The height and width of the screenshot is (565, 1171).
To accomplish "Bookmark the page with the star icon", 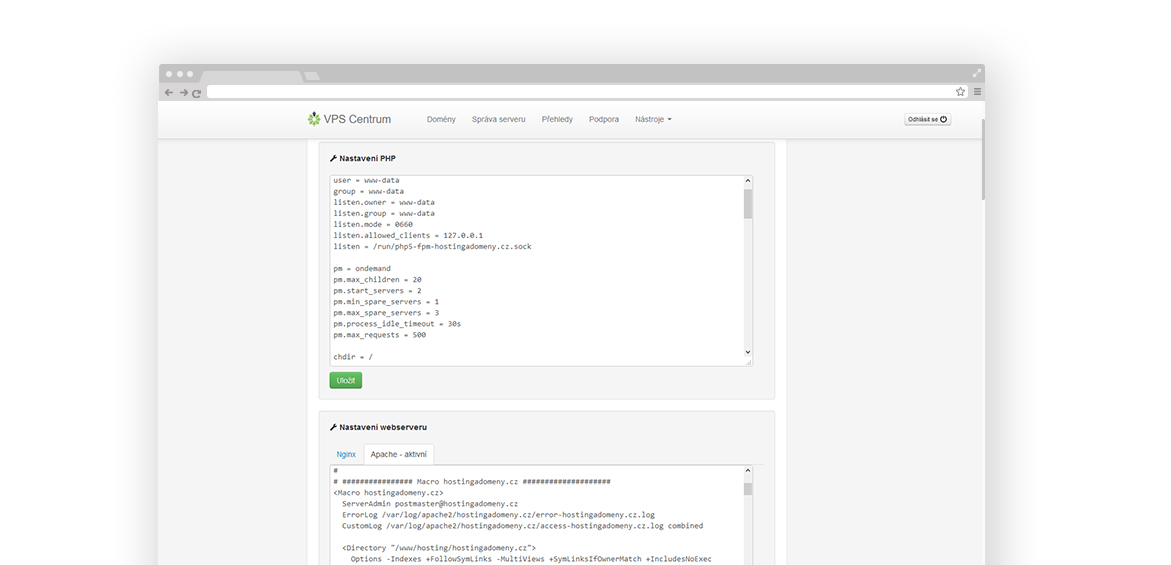I will (960, 92).
